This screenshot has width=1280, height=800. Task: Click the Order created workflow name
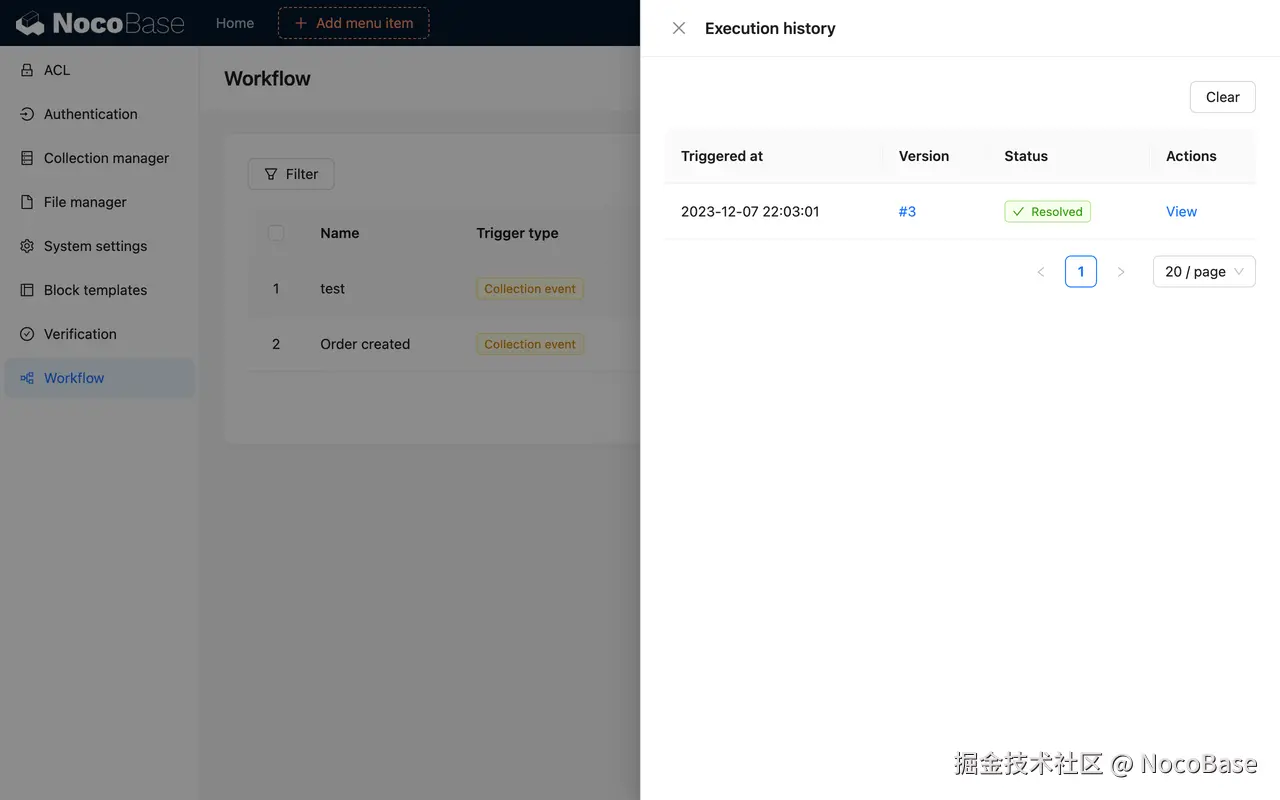coord(365,344)
